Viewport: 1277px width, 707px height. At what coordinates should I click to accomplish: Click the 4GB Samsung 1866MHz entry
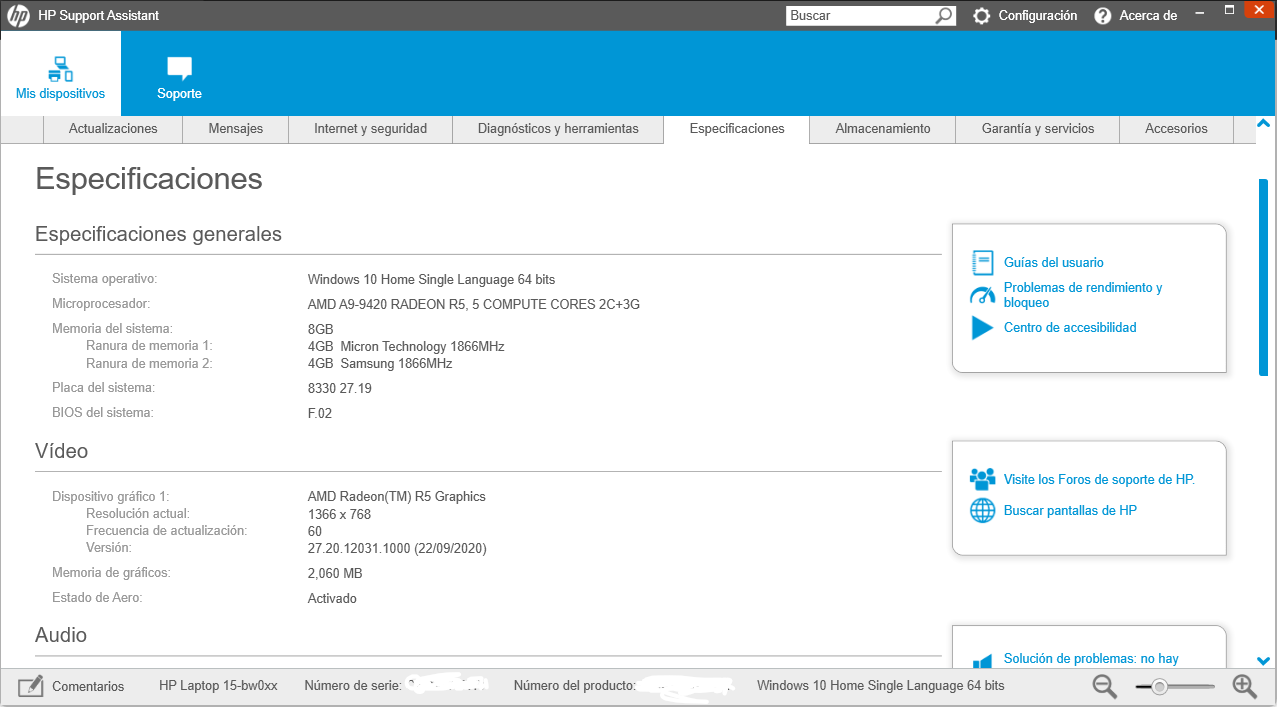[x=380, y=364]
